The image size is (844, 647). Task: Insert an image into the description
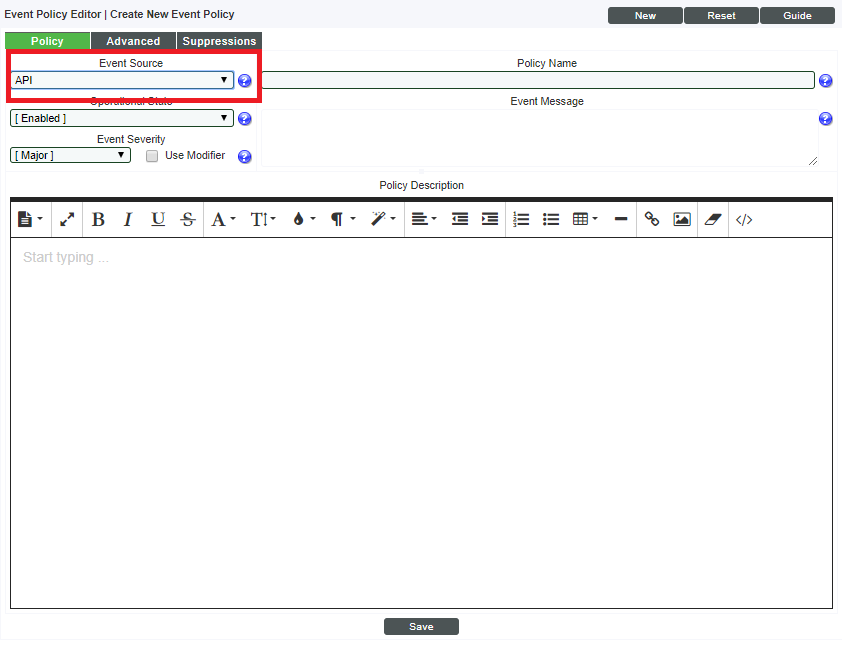point(682,219)
